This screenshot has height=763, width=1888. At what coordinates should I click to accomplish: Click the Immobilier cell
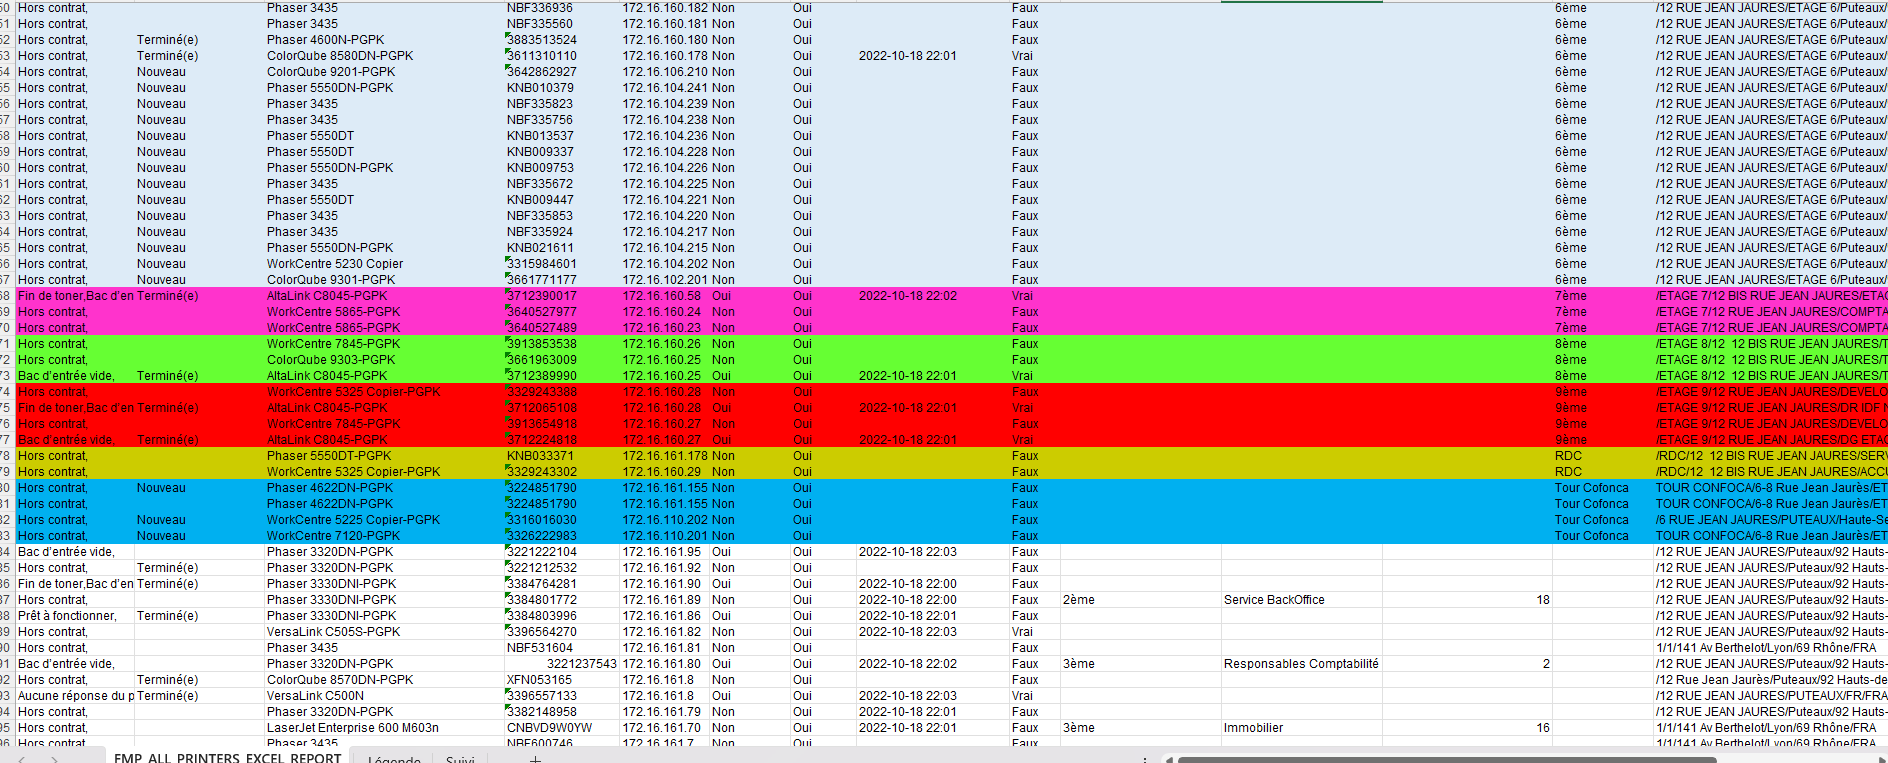[1253, 728]
